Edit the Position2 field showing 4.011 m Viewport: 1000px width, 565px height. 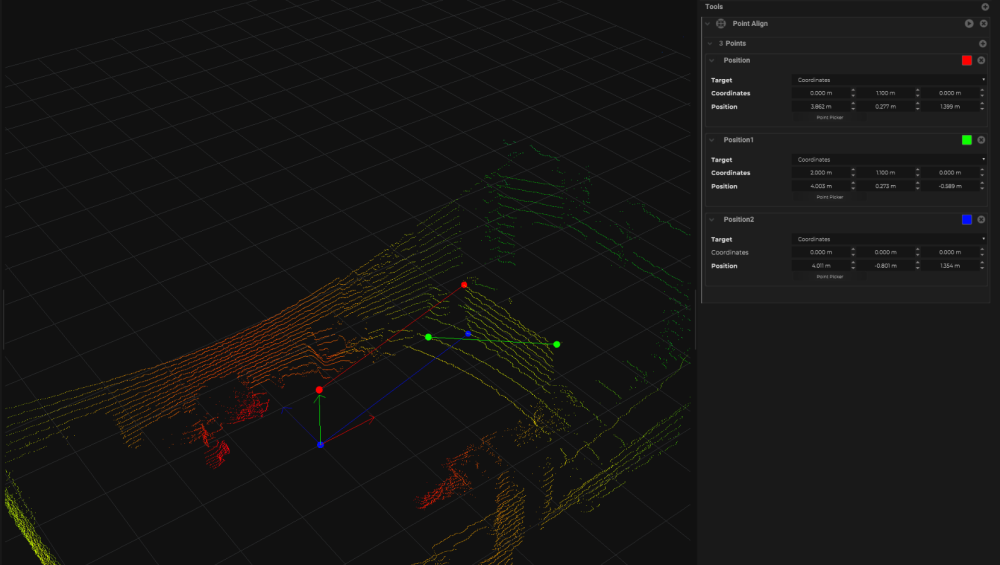click(x=821, y=267)
